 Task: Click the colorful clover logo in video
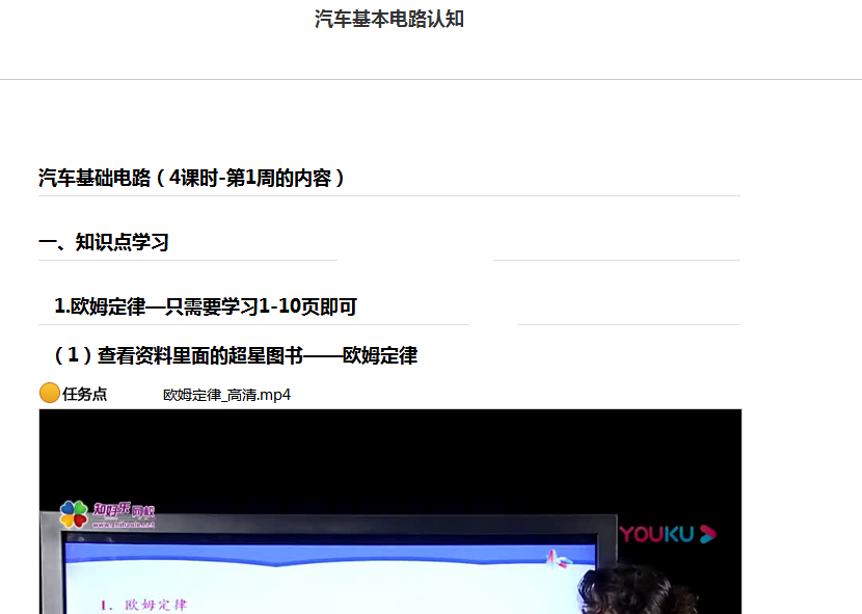click(x=73, y=514)
